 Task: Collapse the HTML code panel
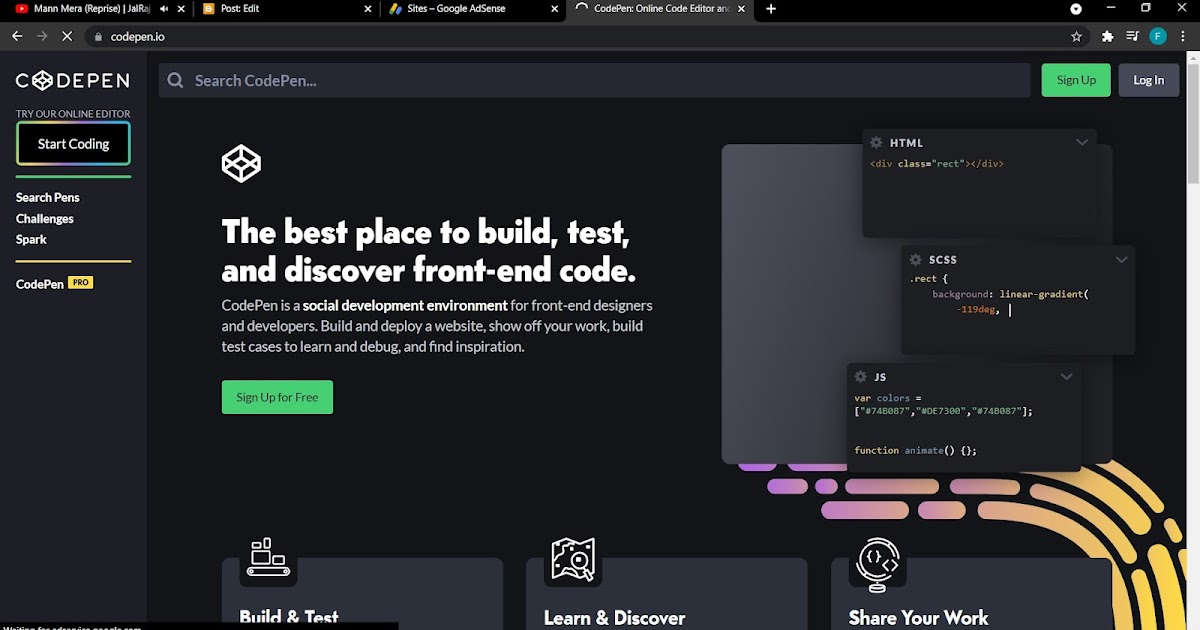click(1082, 142)
